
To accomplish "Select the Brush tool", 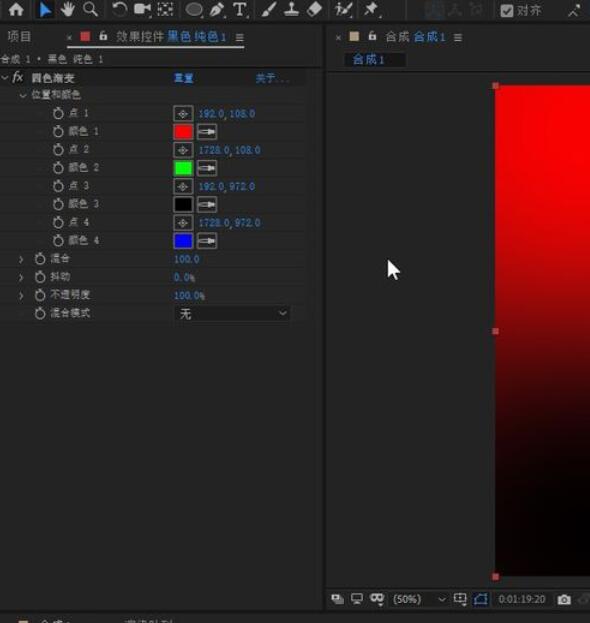I will tap(269, 9).
